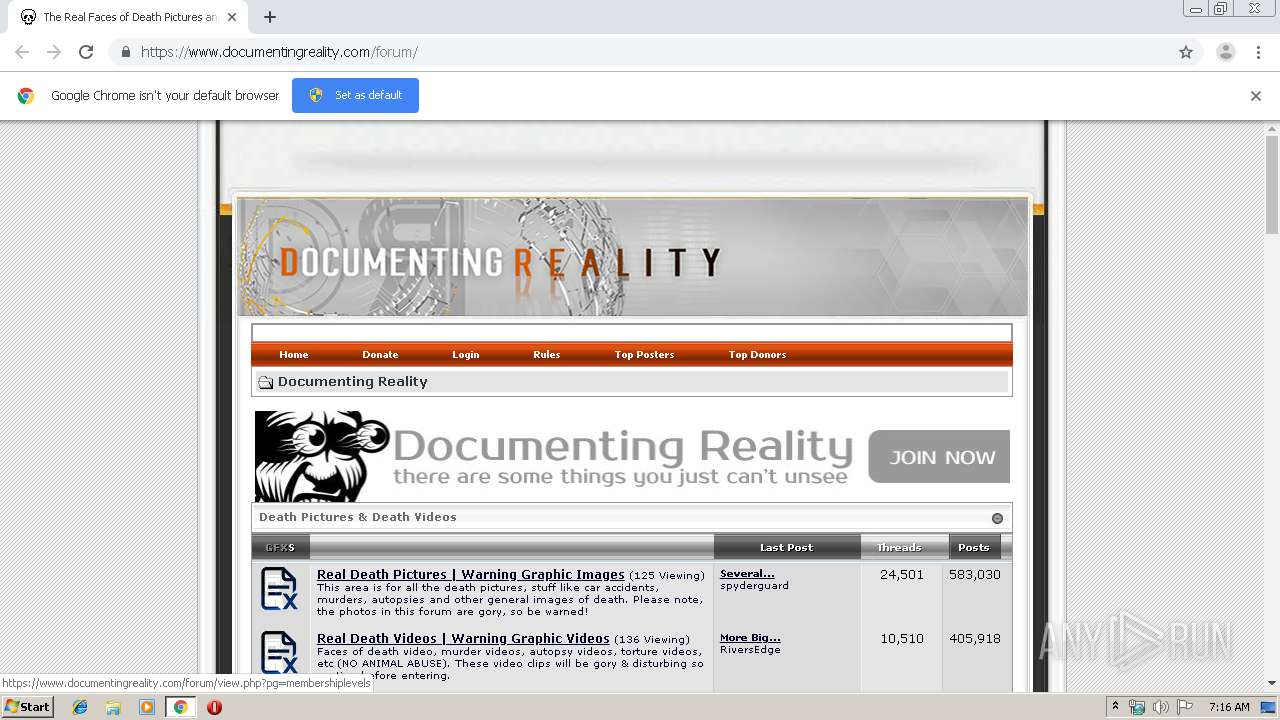Open Death Pictures & Death Videos category title
Viewport: 1280px width, 720px height.
tap(357, 517)
